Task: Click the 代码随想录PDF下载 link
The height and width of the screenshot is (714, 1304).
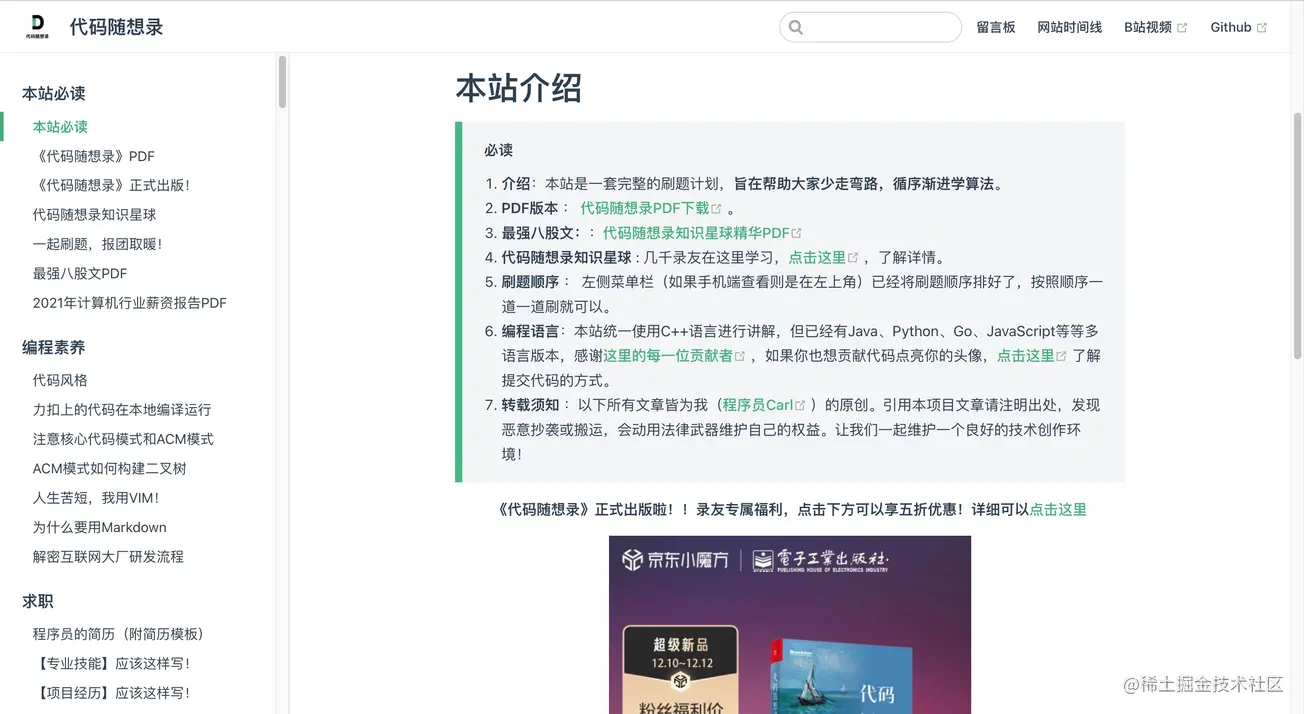Action: click(644, 208)
